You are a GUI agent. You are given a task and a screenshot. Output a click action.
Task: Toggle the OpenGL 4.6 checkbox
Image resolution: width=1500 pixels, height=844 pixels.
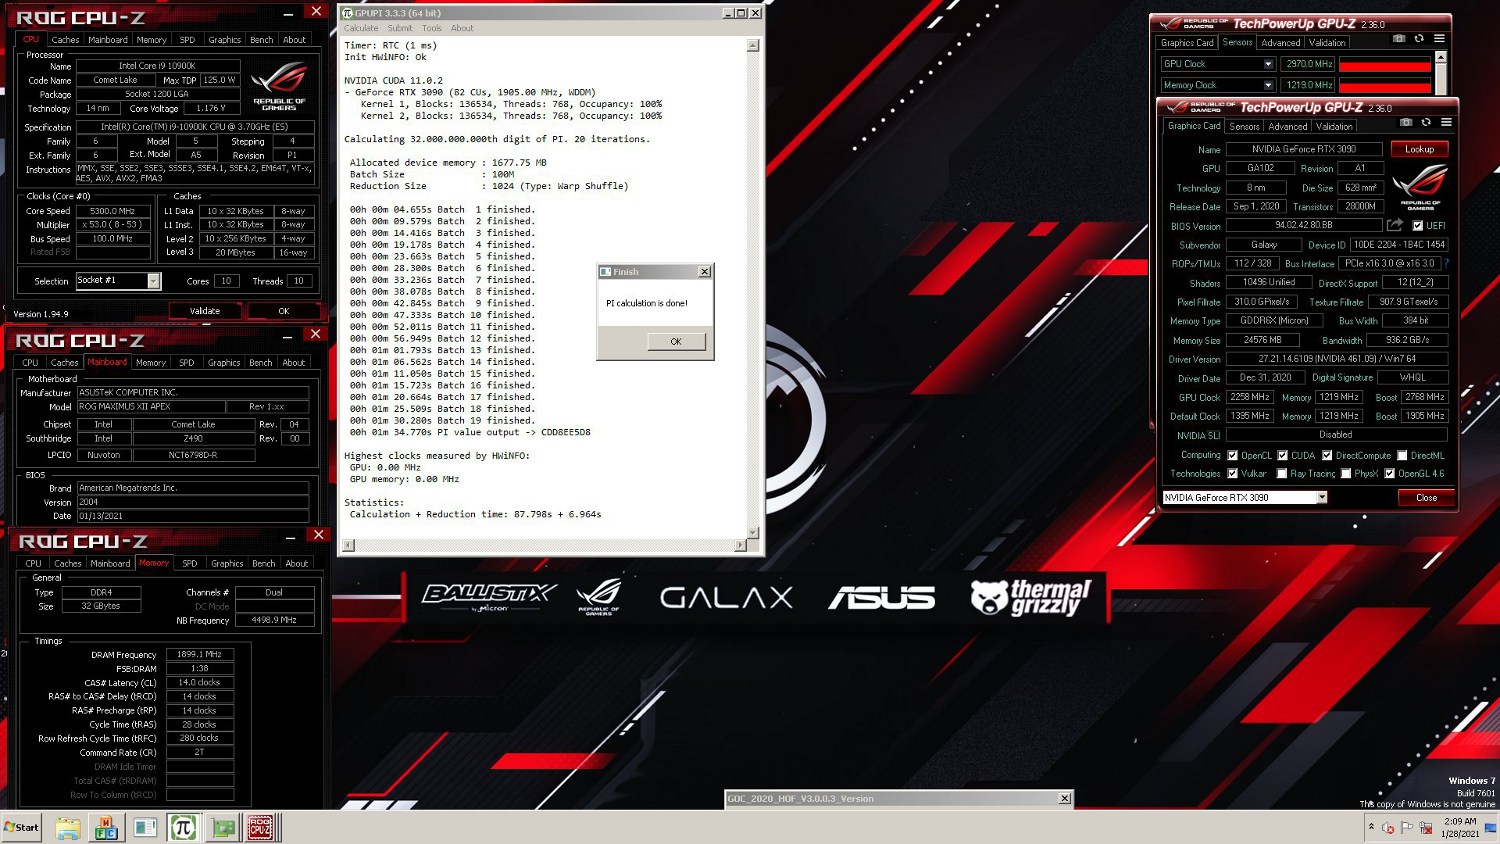(1389, 474)
